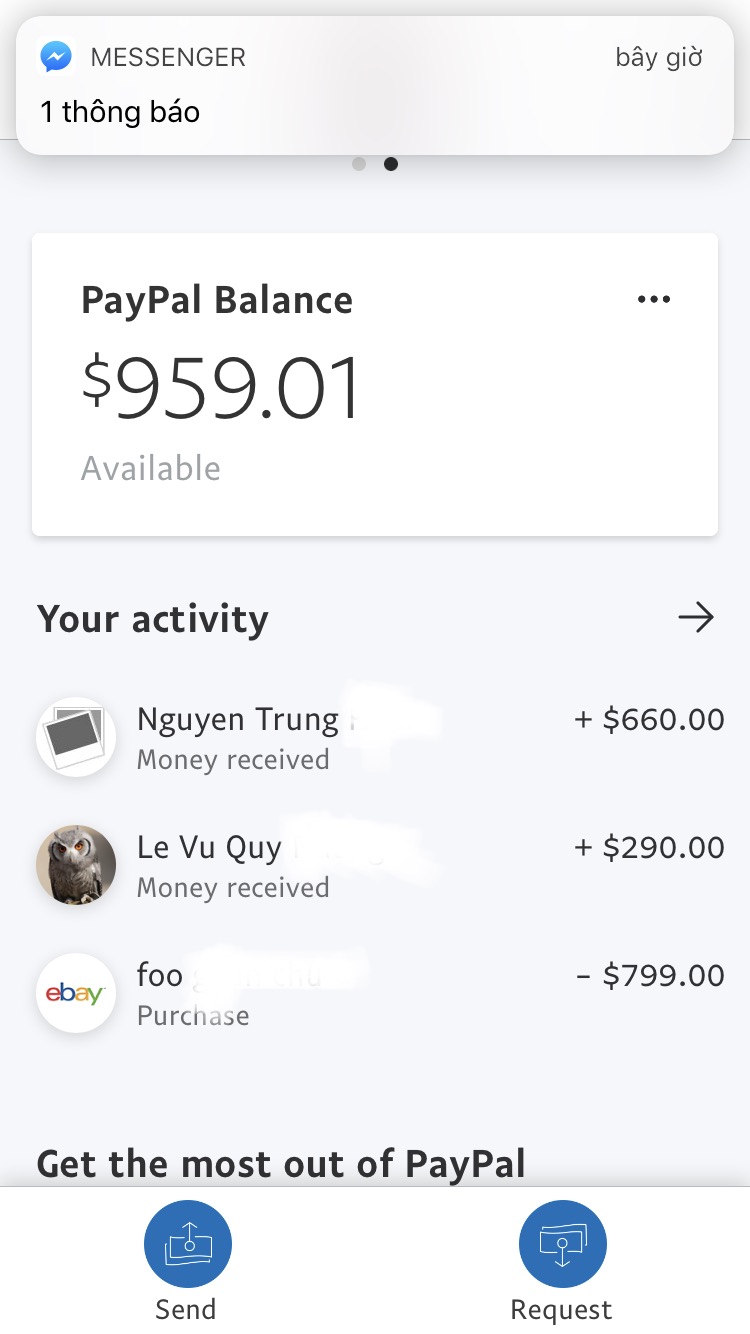Select the second page indicator dot
This screenshot has height=1334, width=750.
click(391, 164)
